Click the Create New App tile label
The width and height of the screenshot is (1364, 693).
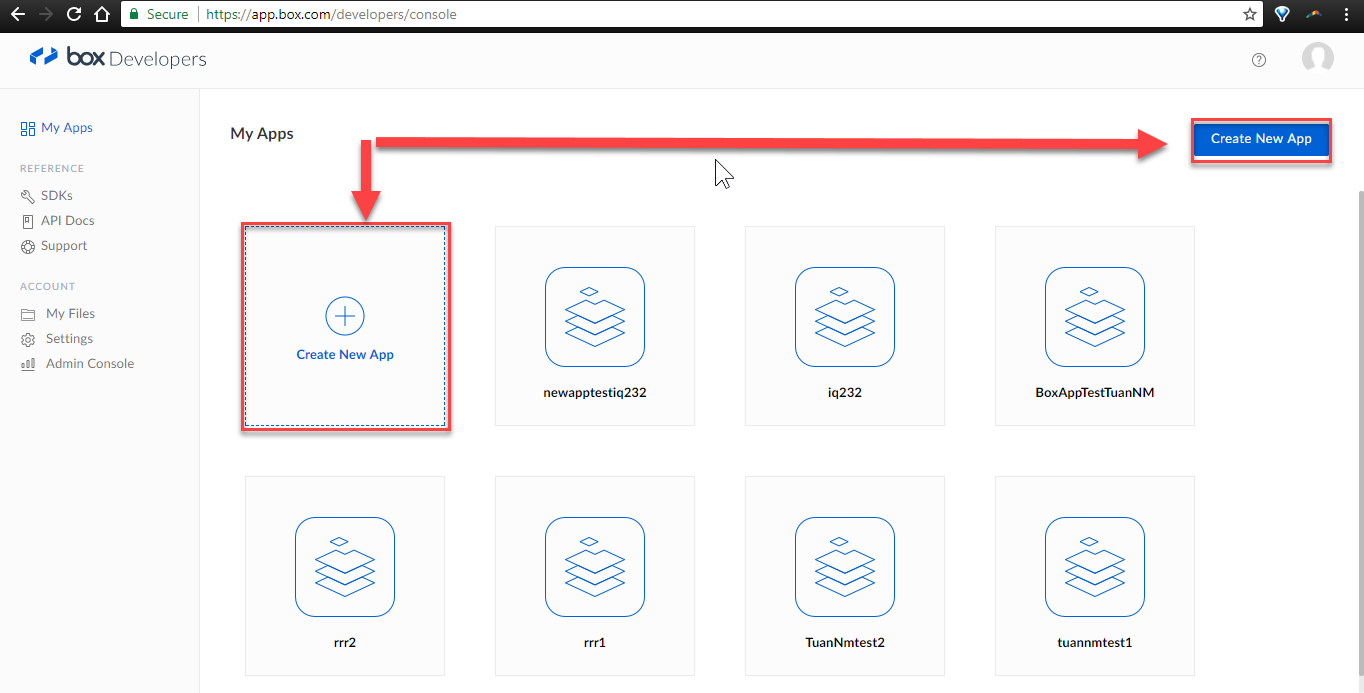point(345,355)
